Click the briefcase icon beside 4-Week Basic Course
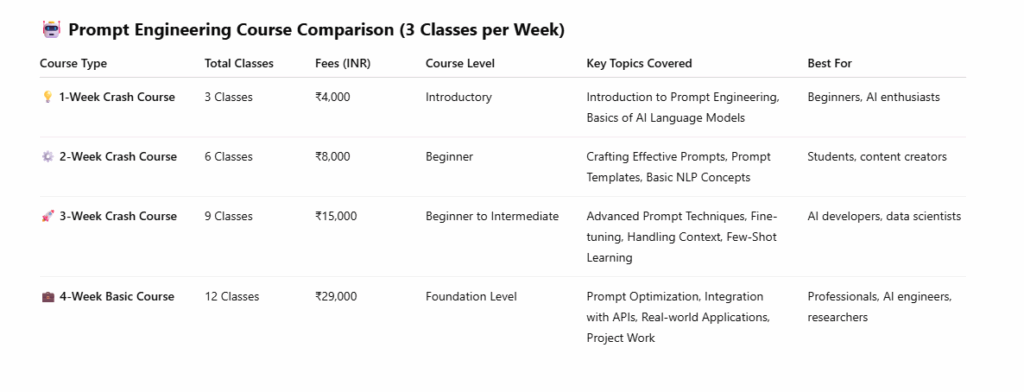1024x392 pixels. coord(48,297)
